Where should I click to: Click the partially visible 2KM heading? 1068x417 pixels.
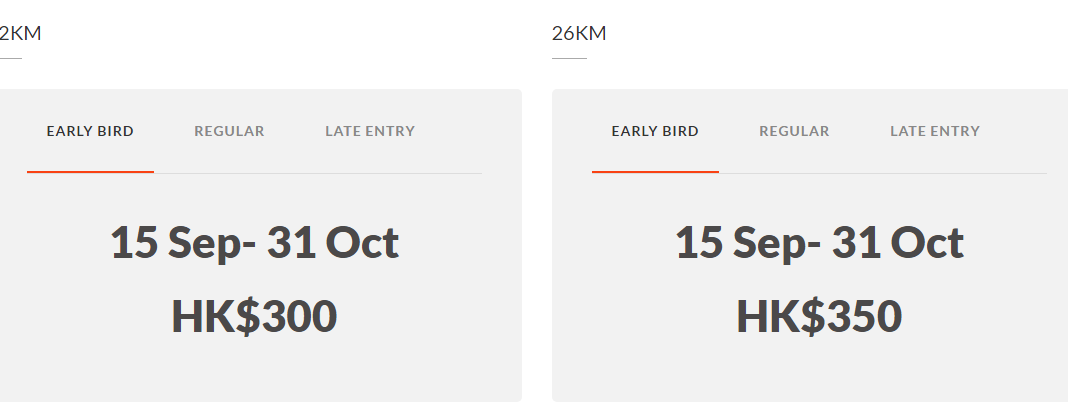click(x=20, y=34)
